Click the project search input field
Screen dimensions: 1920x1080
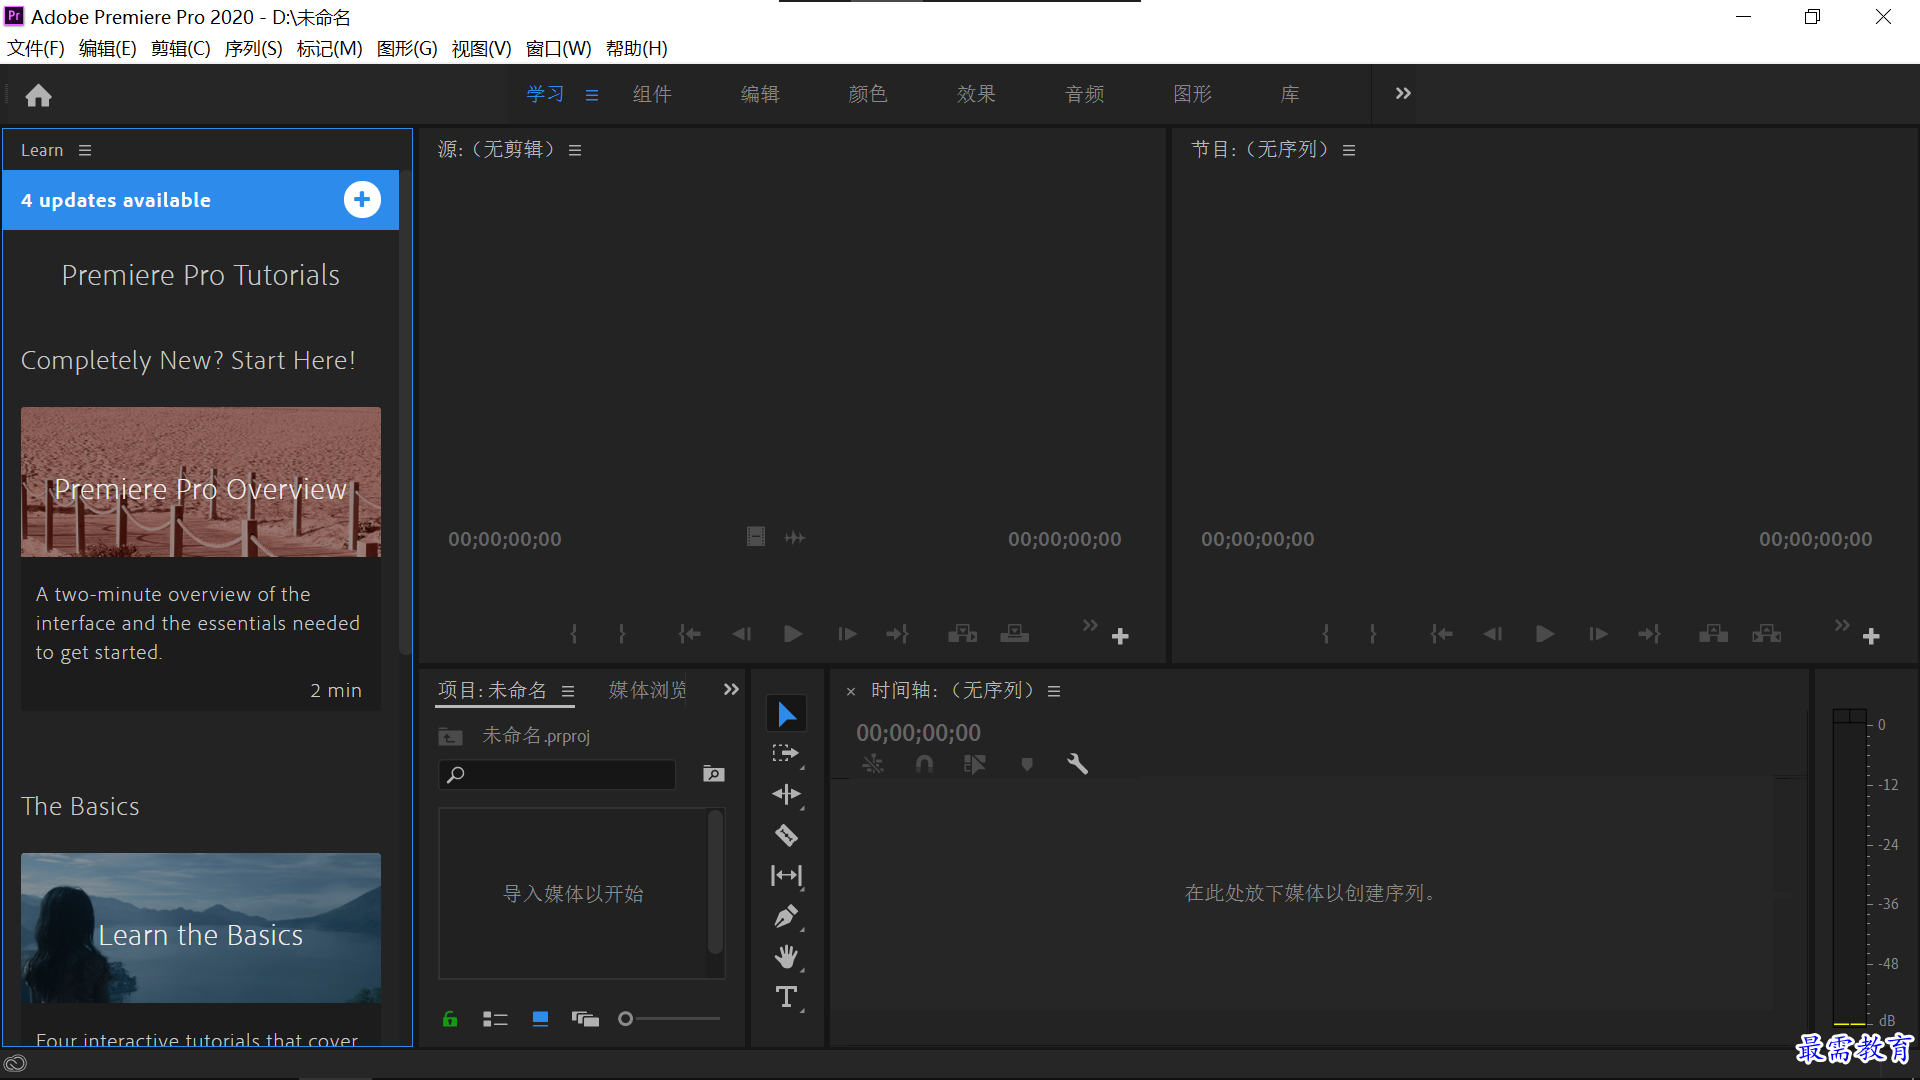557,774
